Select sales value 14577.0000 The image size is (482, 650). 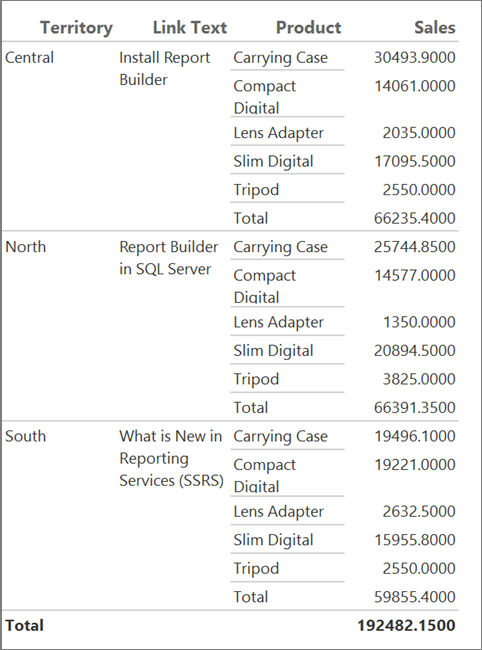(x=415, y=276)
